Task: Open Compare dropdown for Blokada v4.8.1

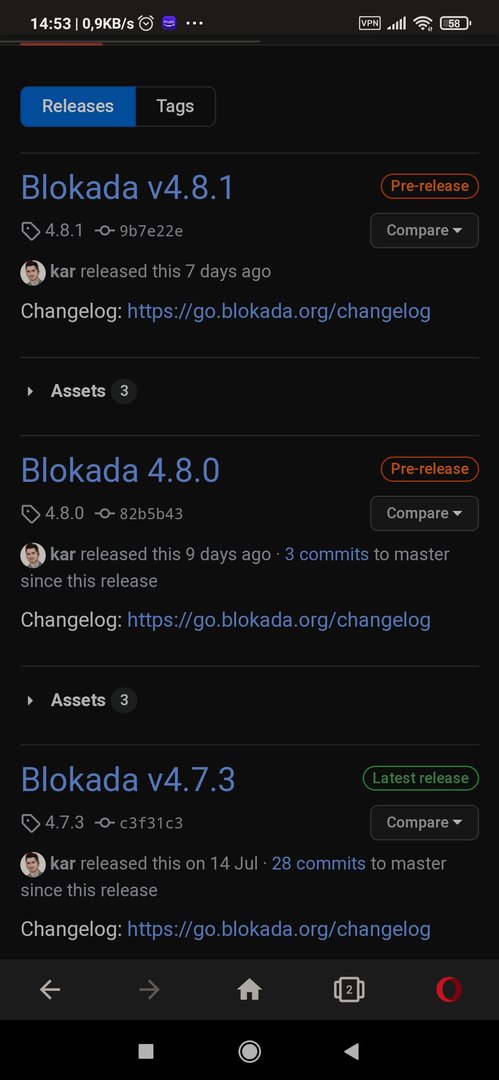Action: (x=424, y=230)
